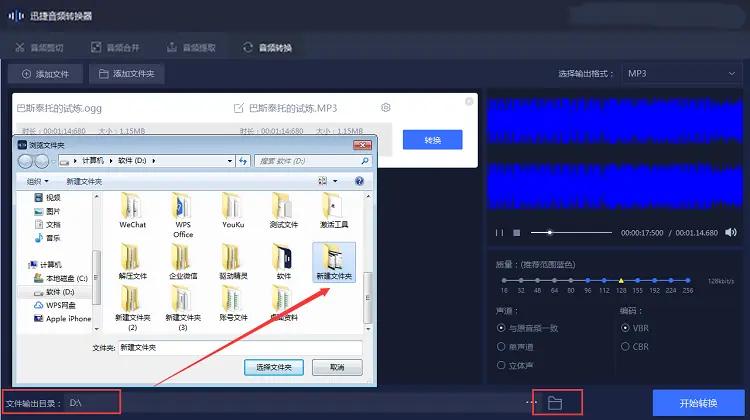Open dialog help with the question icon
Image resolution: width=750 pixels, height=420 pixels.
click(x=359, y=181)
